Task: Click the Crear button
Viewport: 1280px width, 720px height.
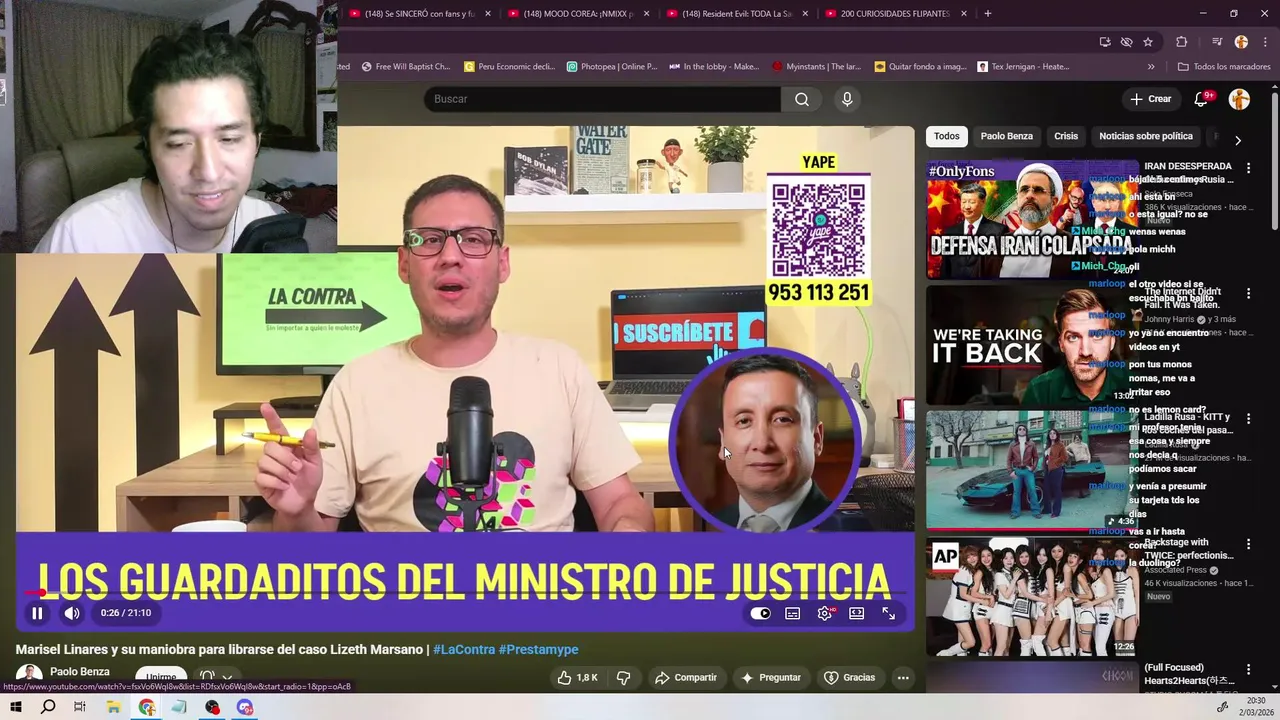Action: 1150,99
